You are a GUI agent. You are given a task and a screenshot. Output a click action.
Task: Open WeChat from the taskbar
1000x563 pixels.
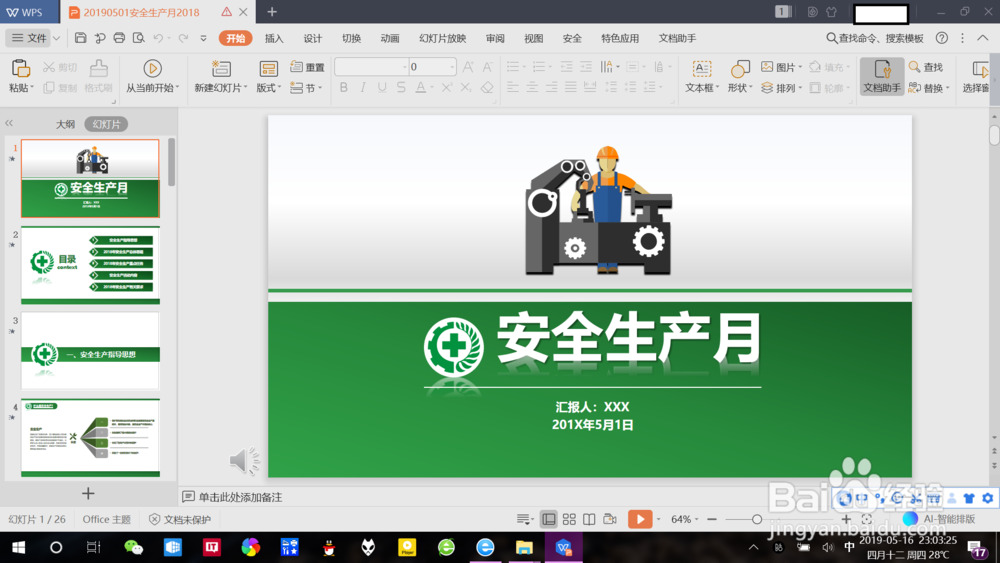coord(133,547)
